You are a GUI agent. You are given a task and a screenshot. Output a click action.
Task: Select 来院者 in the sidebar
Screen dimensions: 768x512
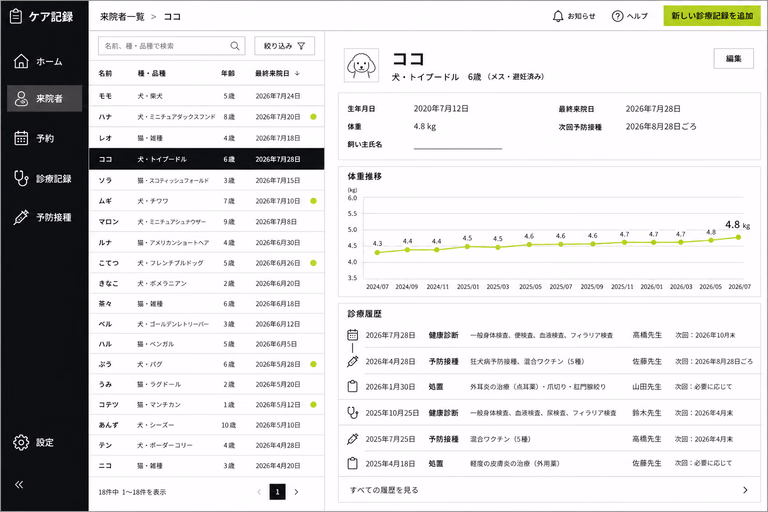coord(44,98)
